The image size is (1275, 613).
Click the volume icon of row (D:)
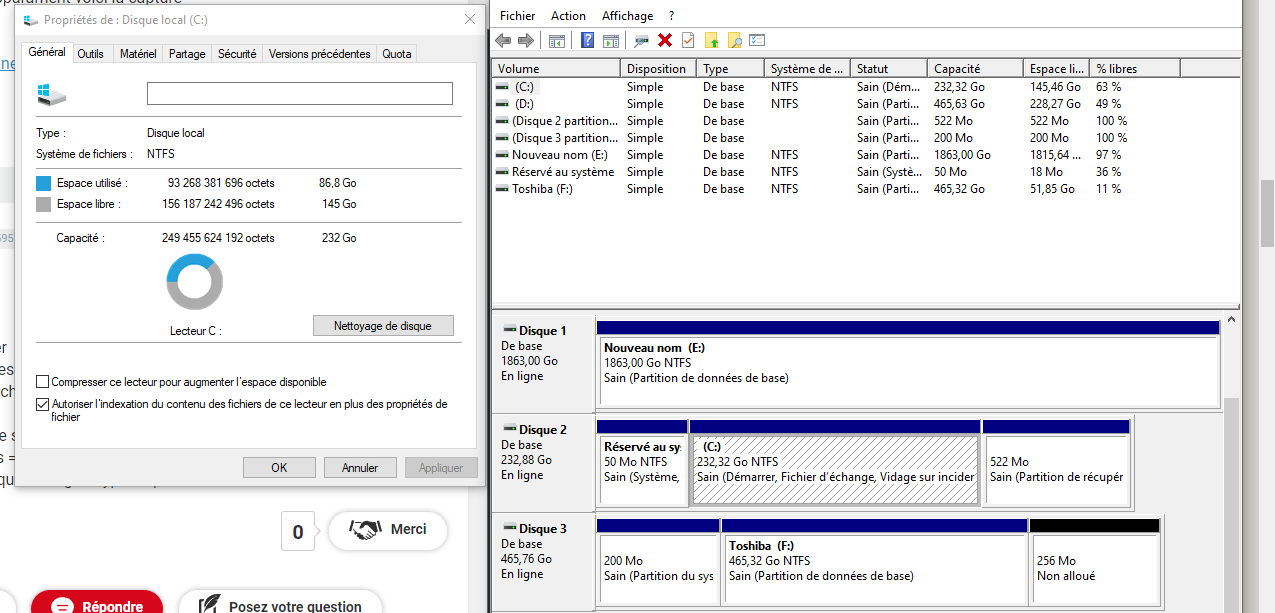tap(502, 104)
